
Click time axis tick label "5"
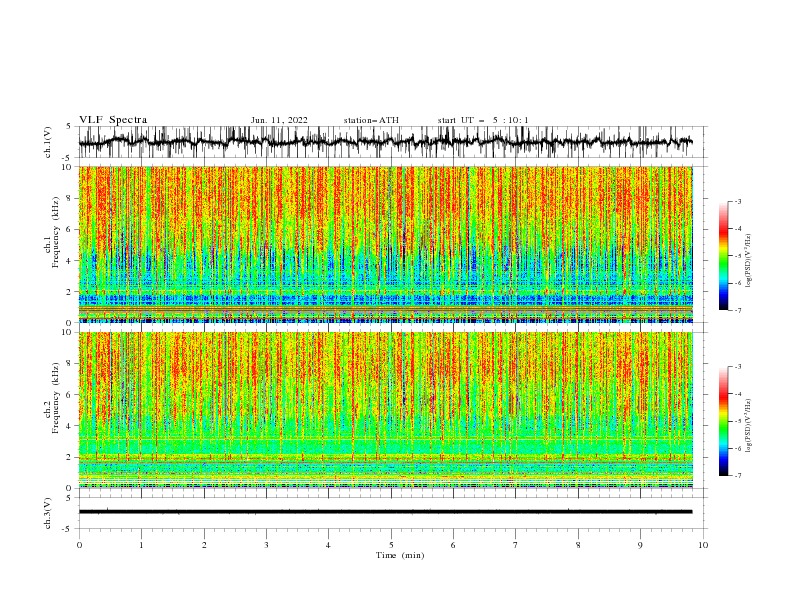pyautogui.click(x=391, y=545)
